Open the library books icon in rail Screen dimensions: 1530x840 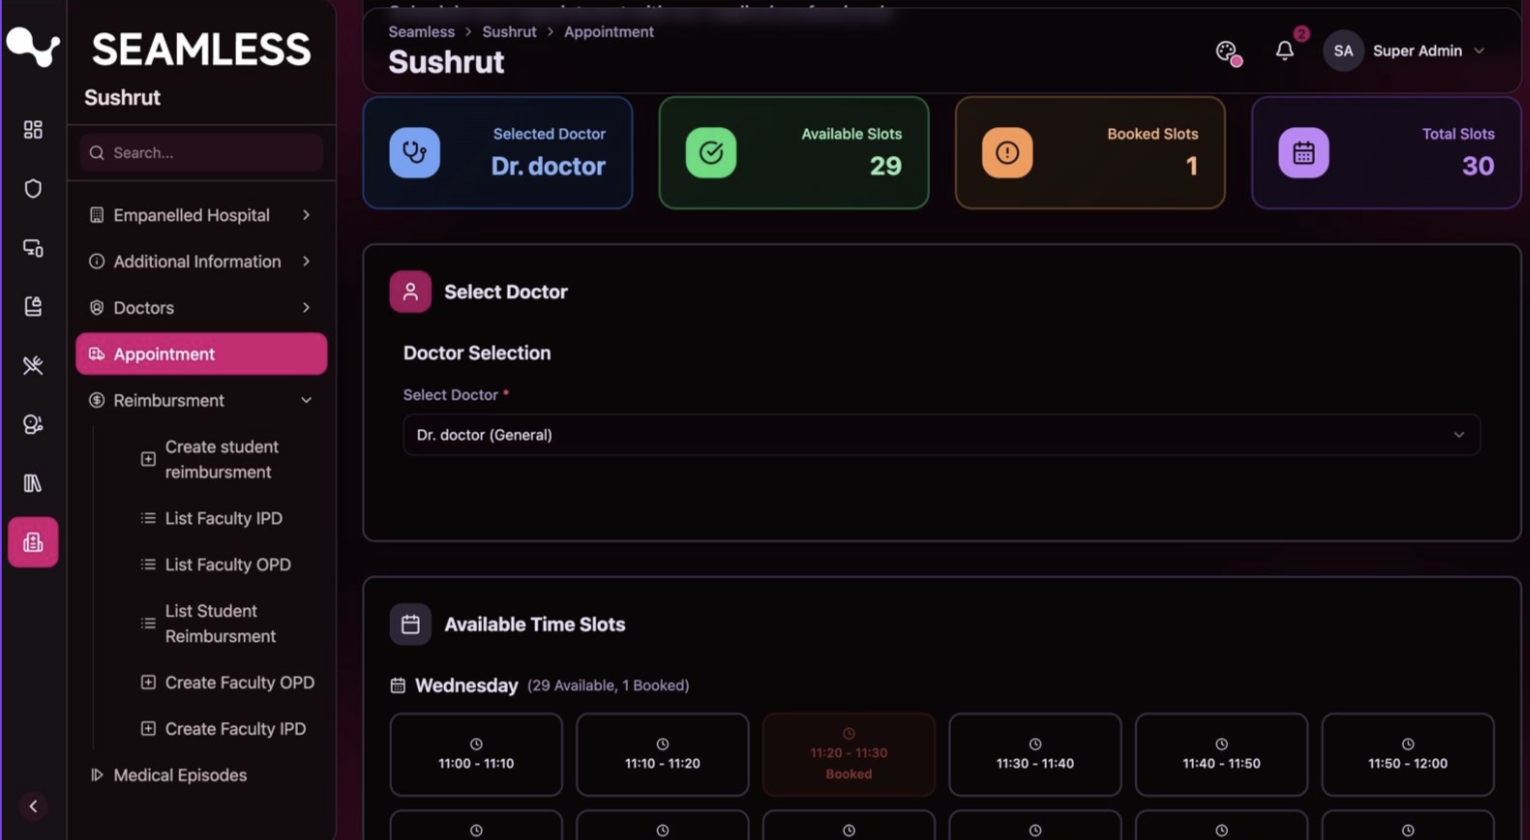pos(33,483)
